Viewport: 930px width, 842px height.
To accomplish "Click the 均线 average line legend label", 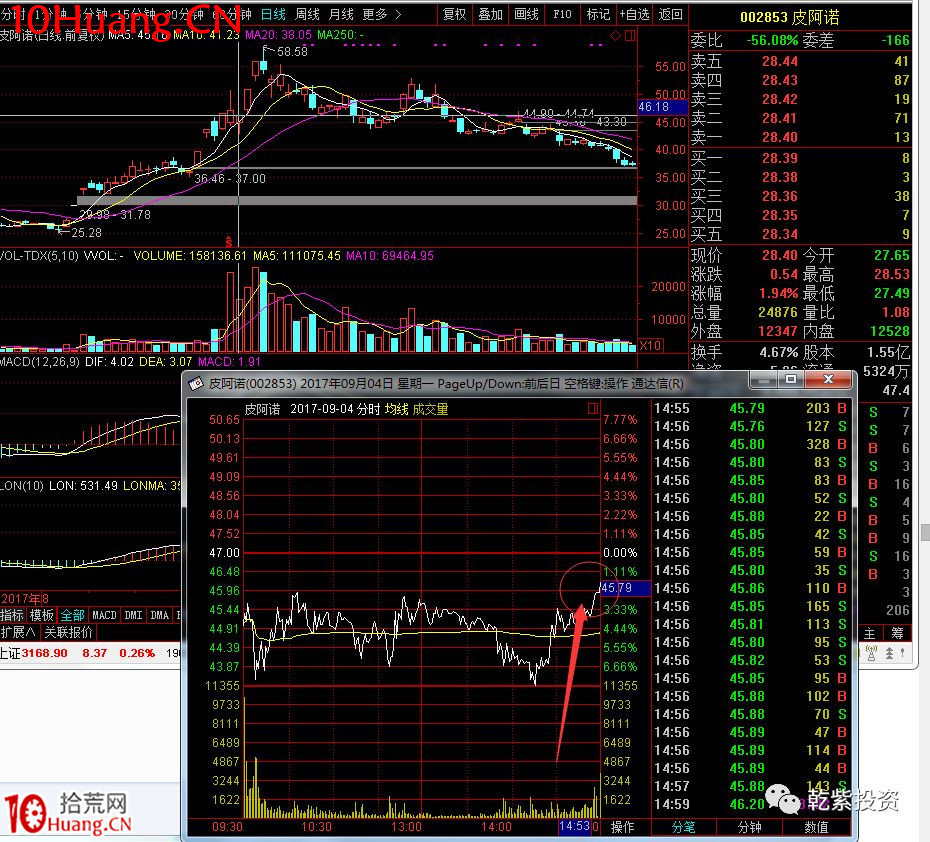I will coord(396,409).
